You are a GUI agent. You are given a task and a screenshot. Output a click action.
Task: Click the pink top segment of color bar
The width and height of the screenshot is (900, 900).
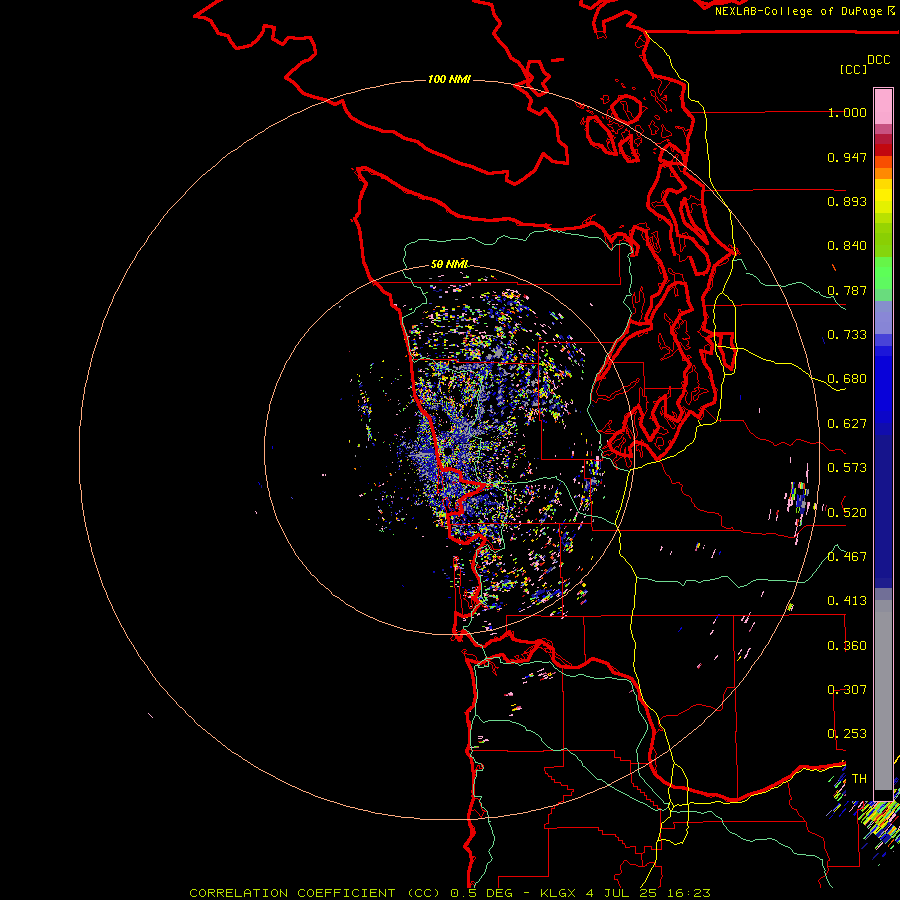883,106
